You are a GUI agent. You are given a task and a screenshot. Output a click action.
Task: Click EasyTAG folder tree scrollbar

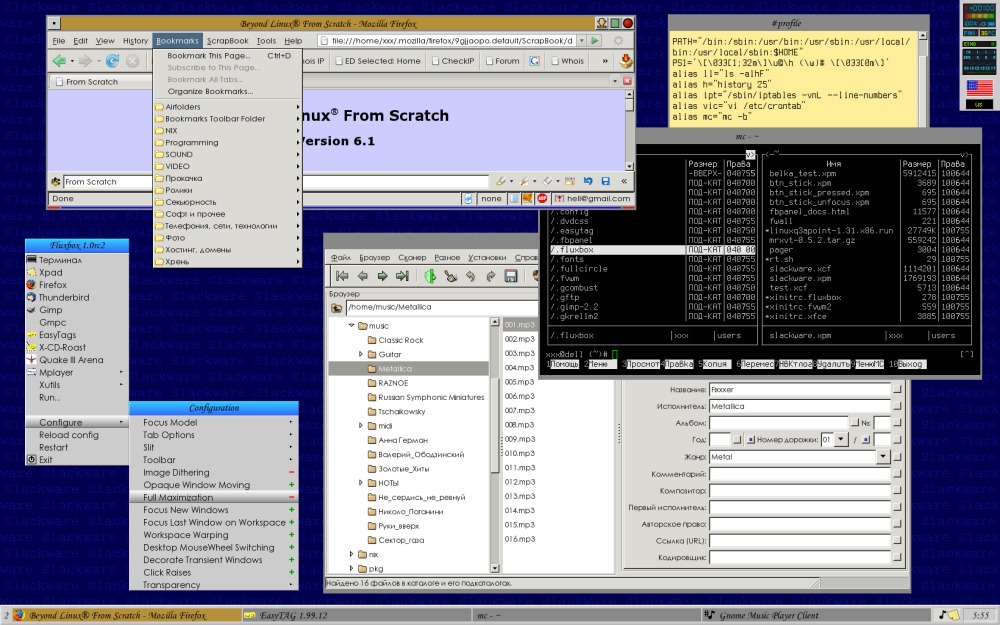pos(494,445)
